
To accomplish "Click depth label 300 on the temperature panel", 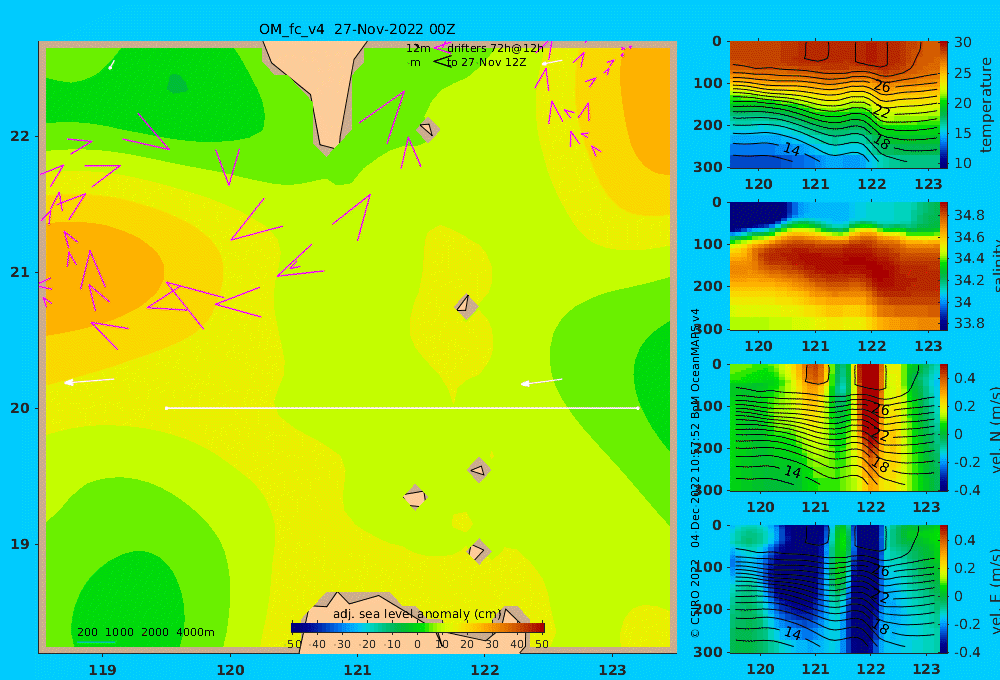I will click(708, 167).
